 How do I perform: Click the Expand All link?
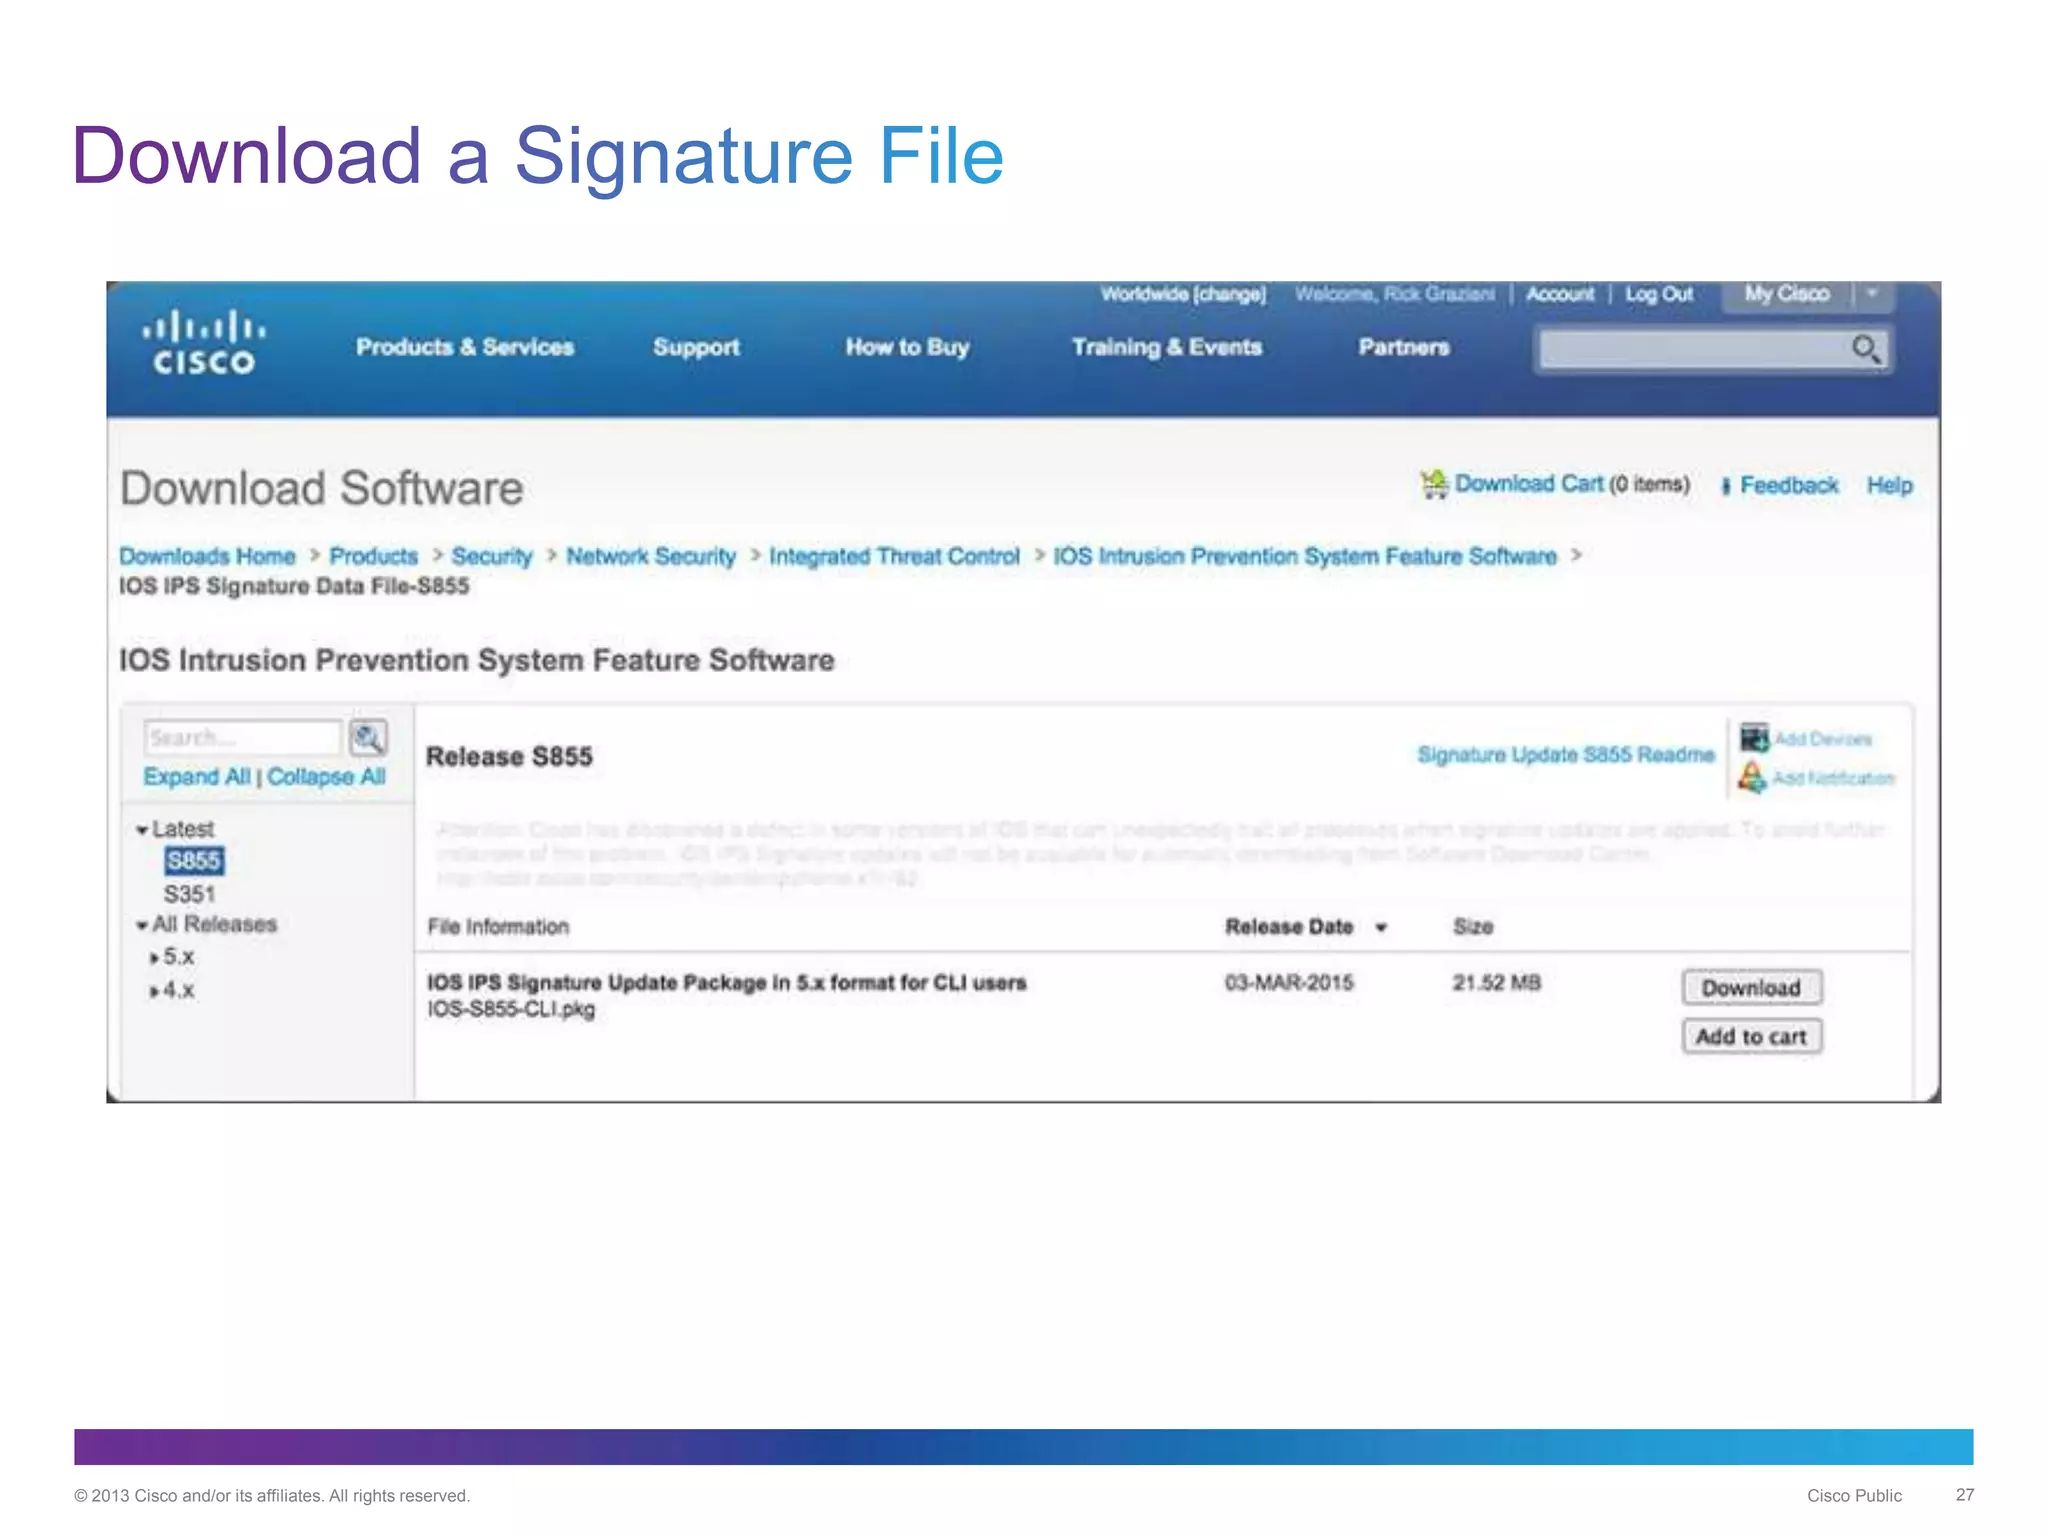[x=196, y=777]
